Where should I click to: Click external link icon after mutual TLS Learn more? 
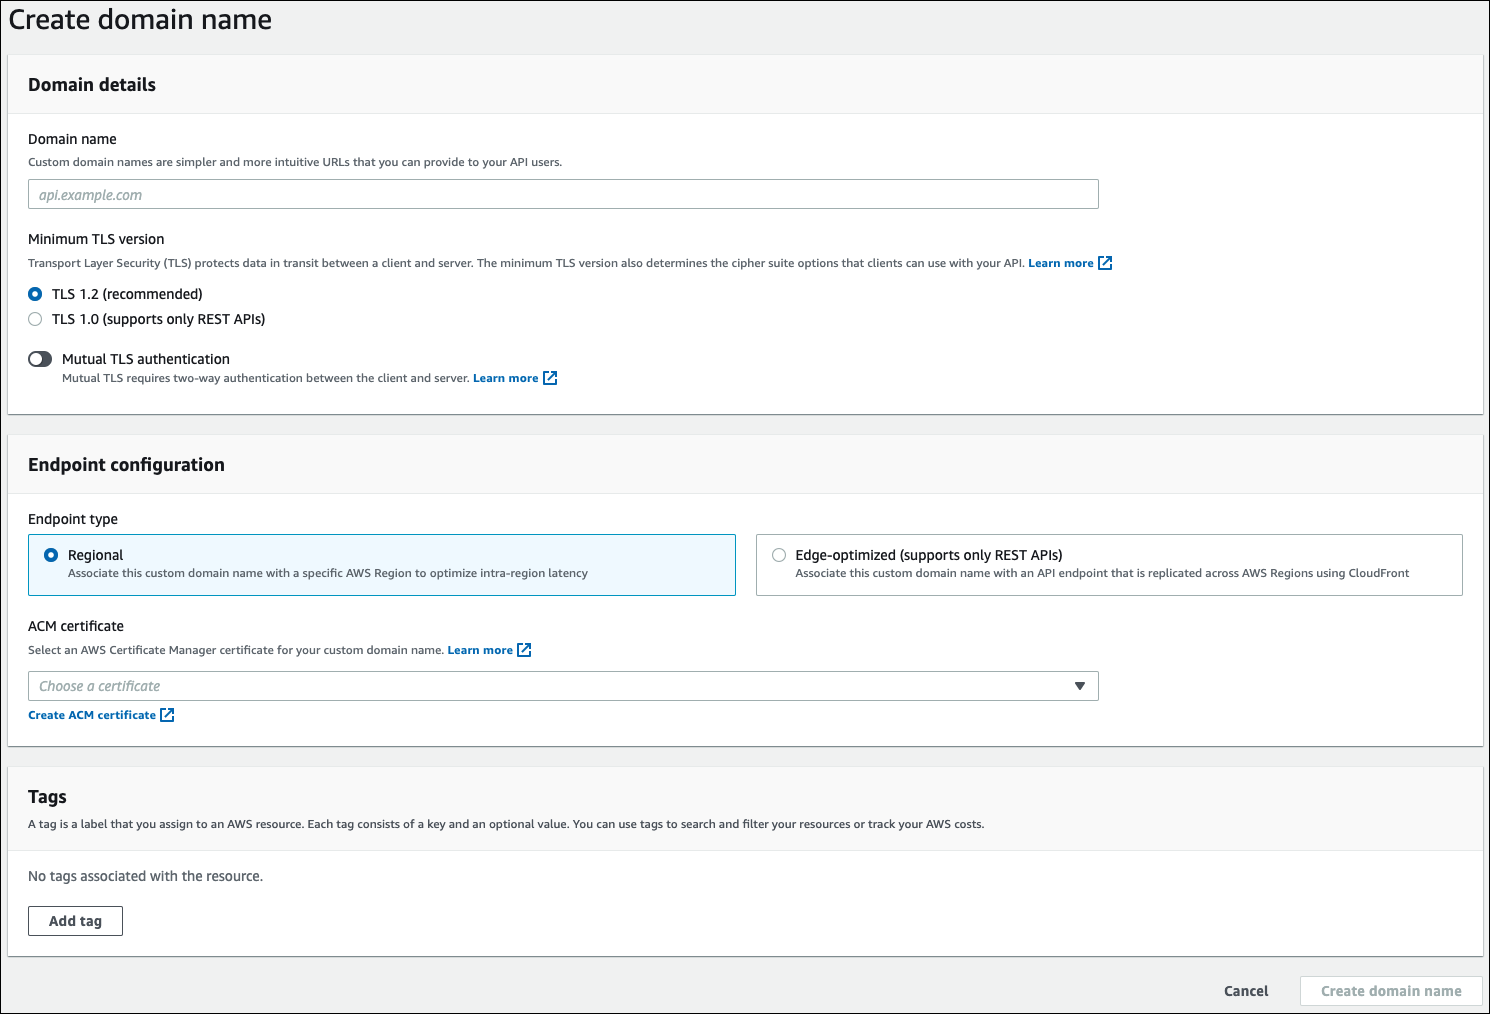[x=550, y=378]
